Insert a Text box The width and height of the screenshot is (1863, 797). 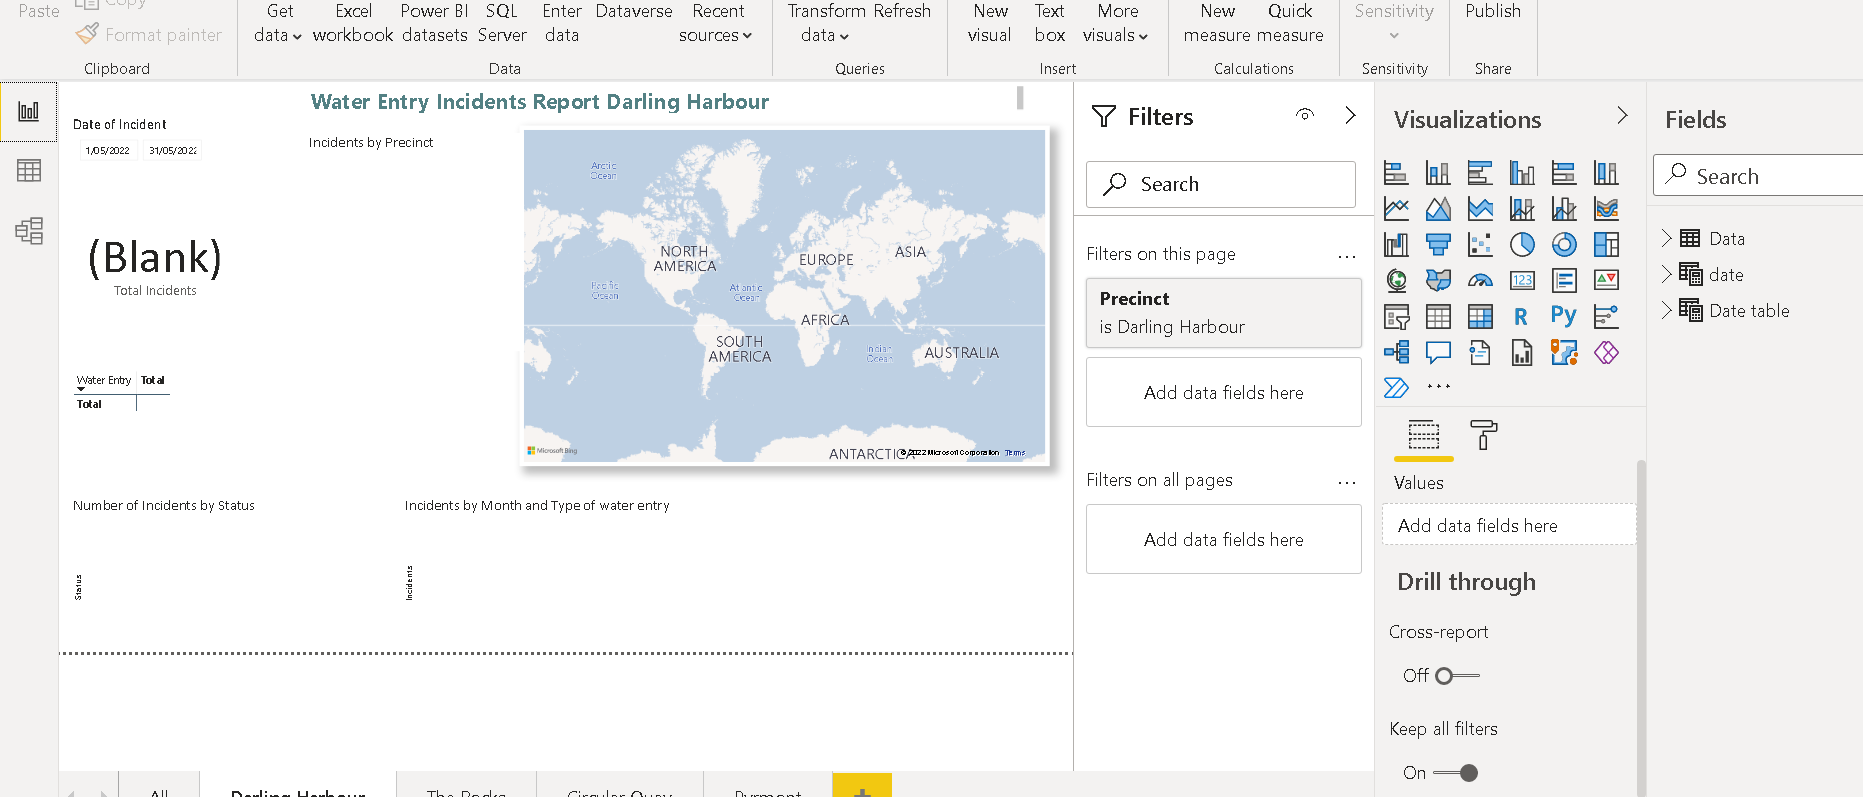pyautogui.click(x=1050, y=24)
